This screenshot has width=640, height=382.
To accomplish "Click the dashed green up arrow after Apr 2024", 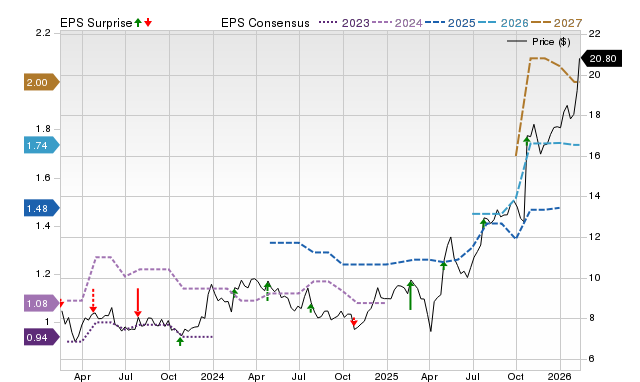I will click(267, 291).
